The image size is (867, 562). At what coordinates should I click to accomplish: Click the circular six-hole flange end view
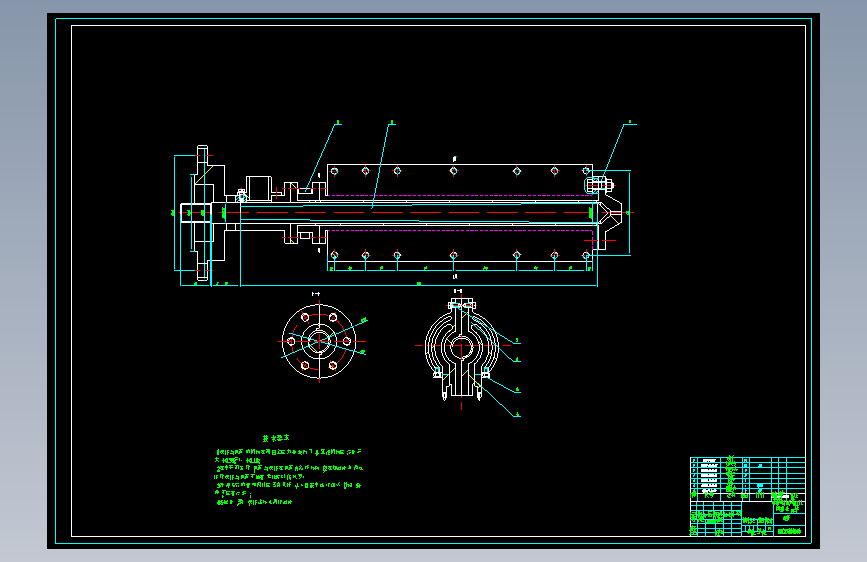click(319, 341)
